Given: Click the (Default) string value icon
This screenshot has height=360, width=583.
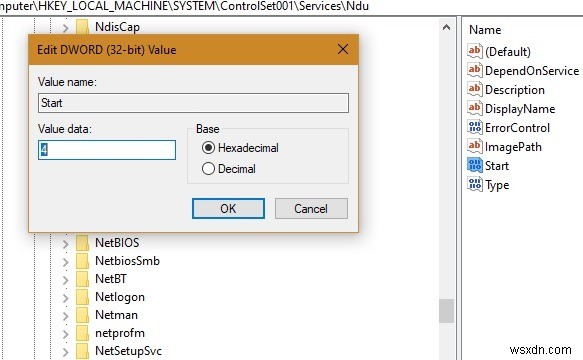Looking at the screenshot, I should (x=474, y=51).
